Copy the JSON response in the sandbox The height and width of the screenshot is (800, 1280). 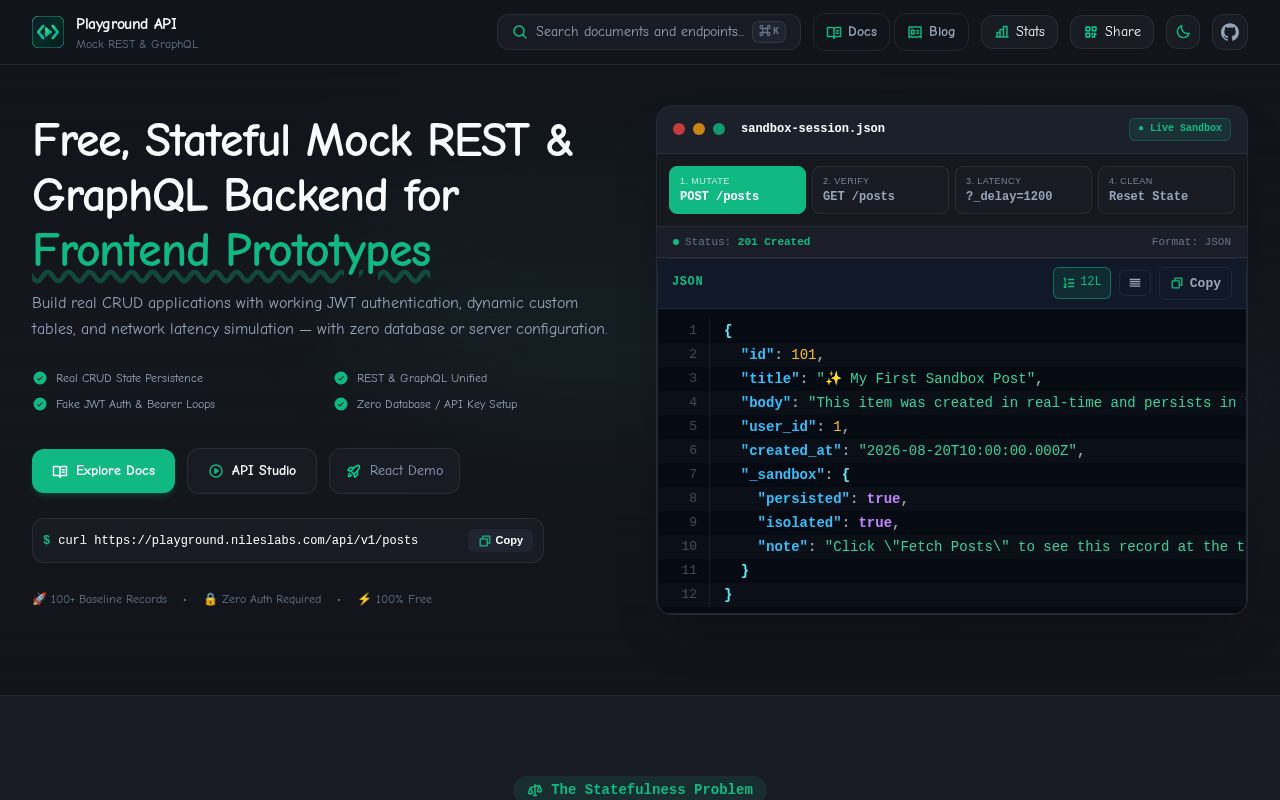point(1195,283)
